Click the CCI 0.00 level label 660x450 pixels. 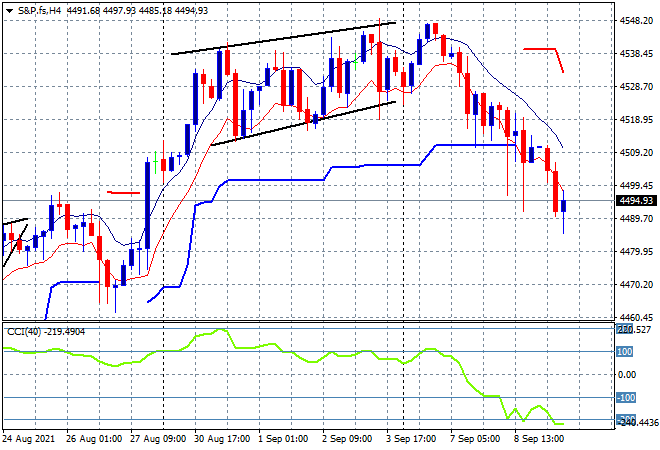click(x=627, y=375)
